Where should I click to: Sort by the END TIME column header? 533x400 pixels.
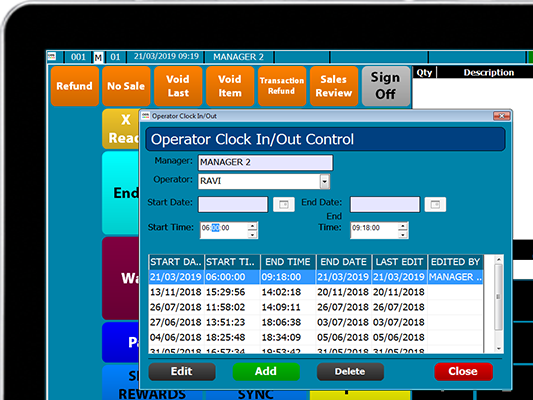click(x=288, y=262)
